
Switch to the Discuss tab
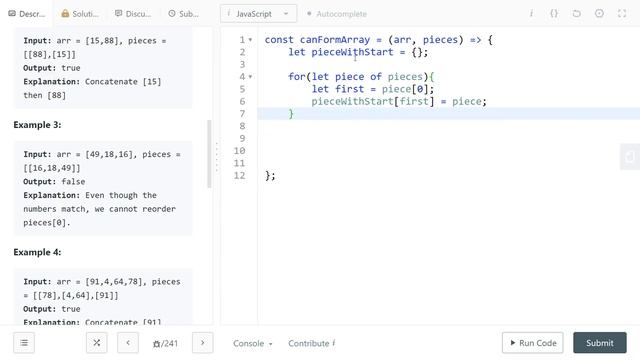133,14
